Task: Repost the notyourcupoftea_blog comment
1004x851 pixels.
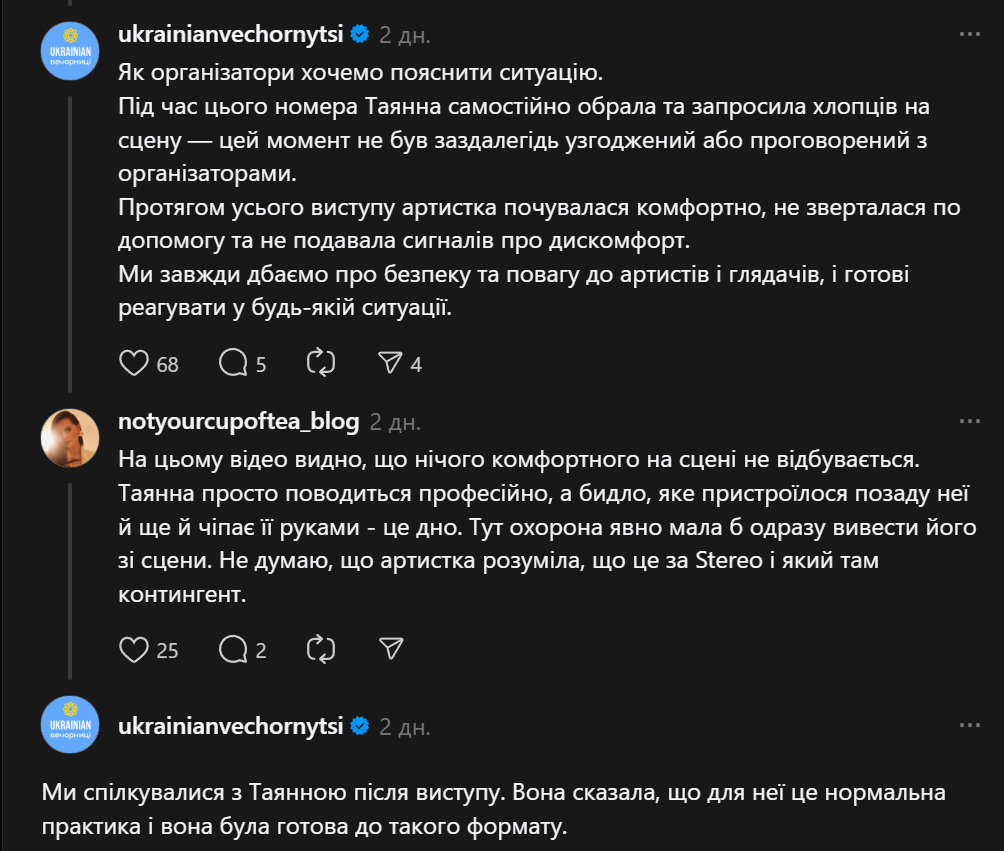Action: 322,650
